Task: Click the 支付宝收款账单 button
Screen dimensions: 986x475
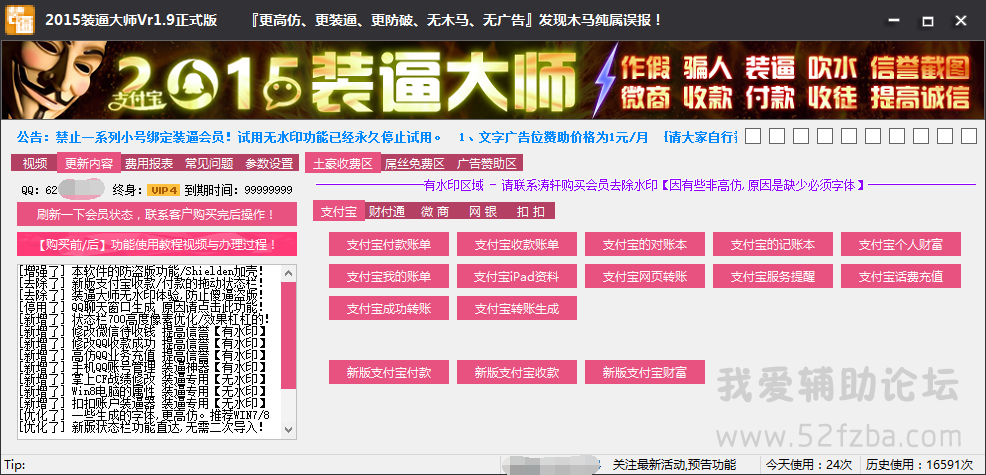Action: 516,244
